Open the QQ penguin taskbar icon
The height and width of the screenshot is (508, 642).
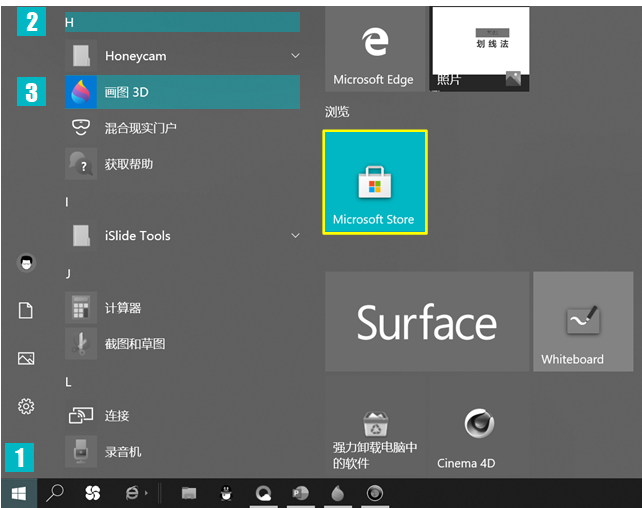[x=226, y=493]
